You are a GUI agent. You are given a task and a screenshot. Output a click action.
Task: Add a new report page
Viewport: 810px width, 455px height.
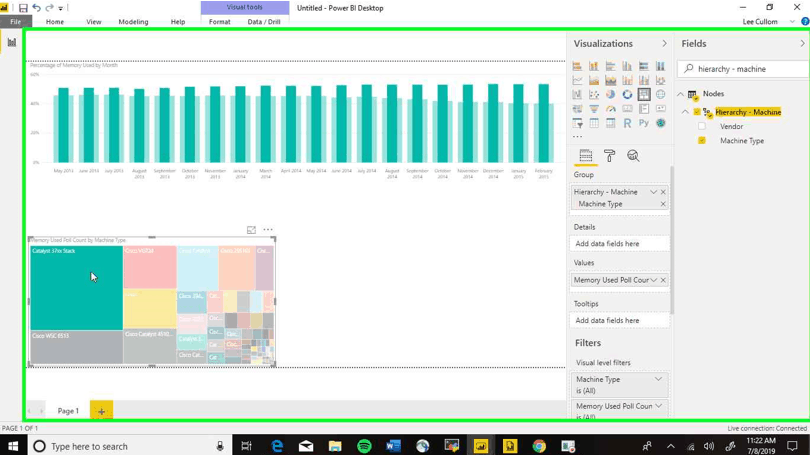coord(101,411)
